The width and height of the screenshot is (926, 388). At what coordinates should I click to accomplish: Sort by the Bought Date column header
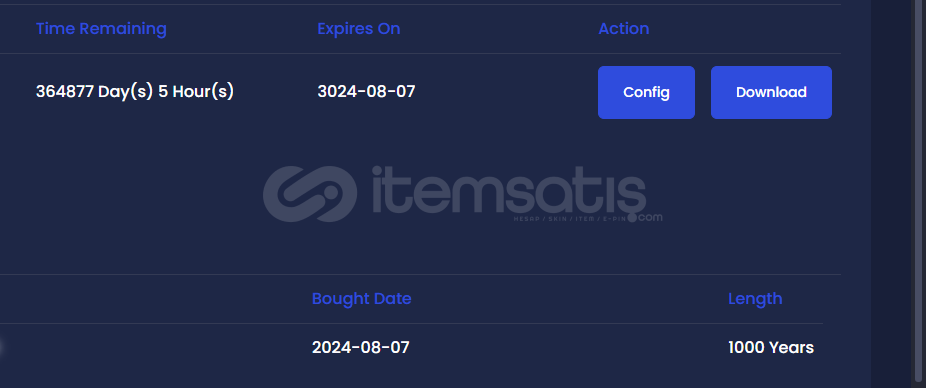361,298
